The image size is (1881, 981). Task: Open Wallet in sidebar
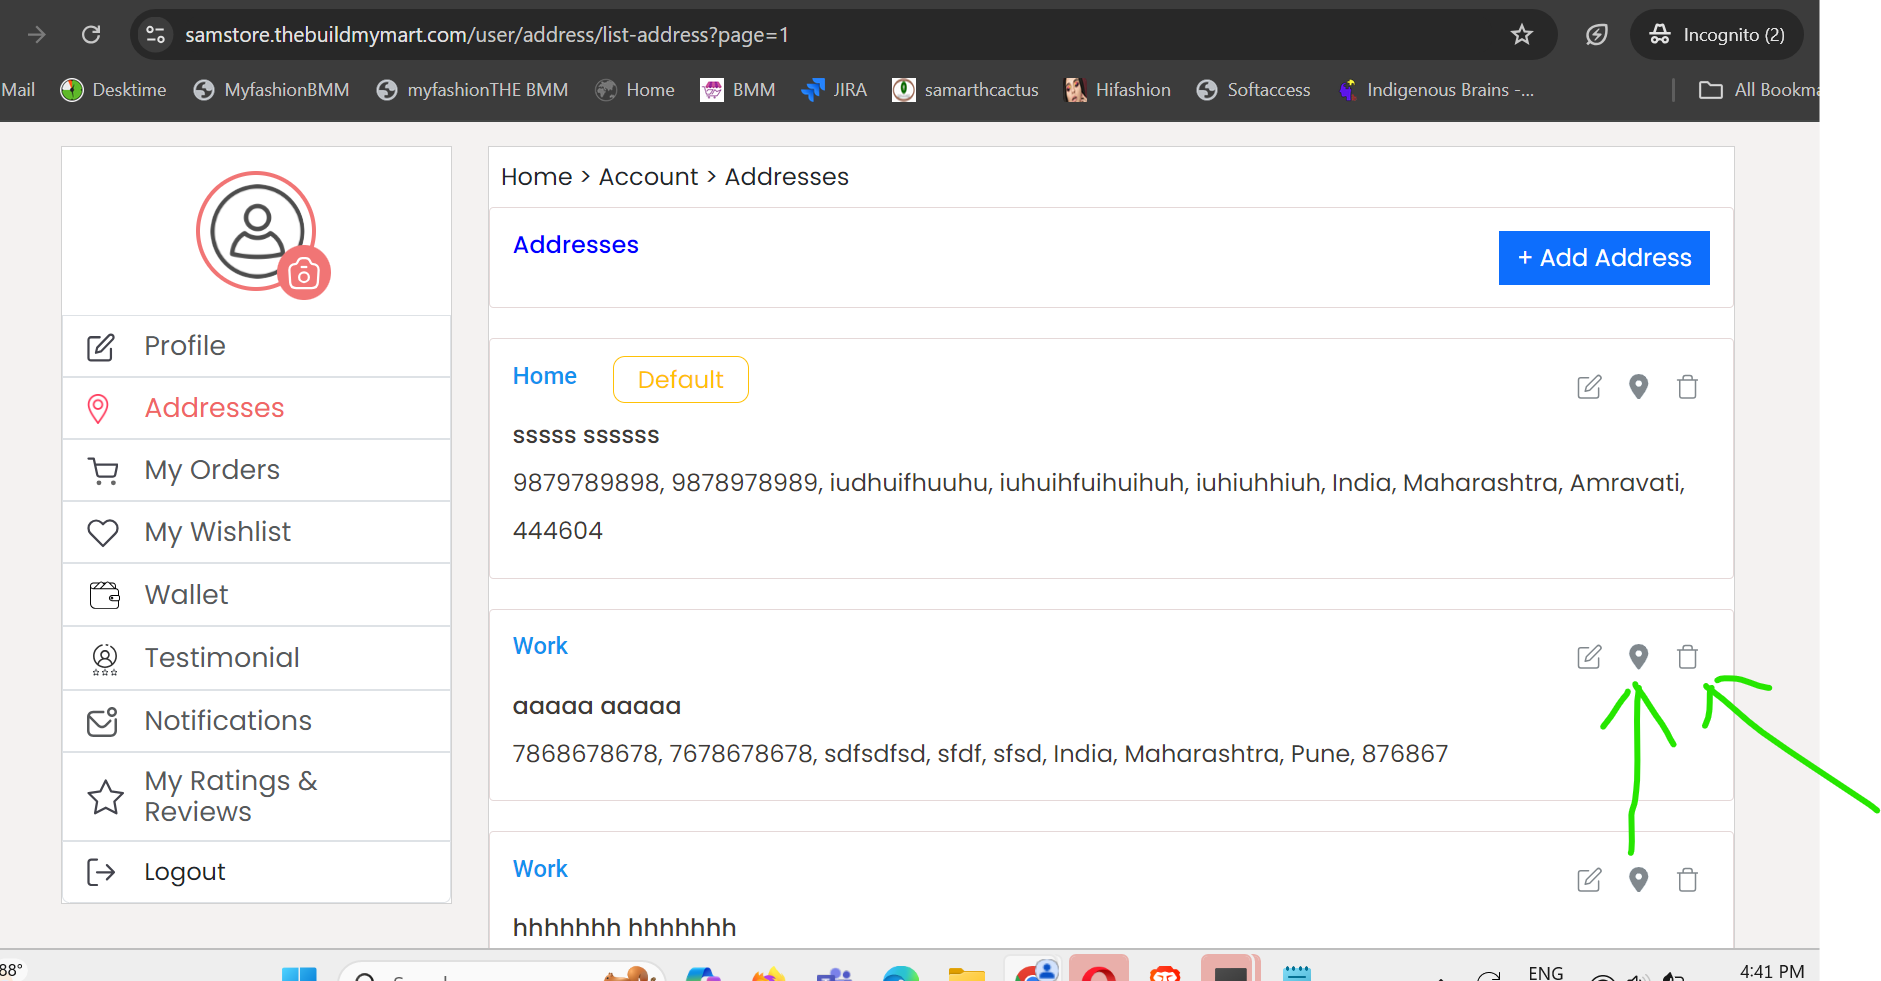[x=257, y=595]
